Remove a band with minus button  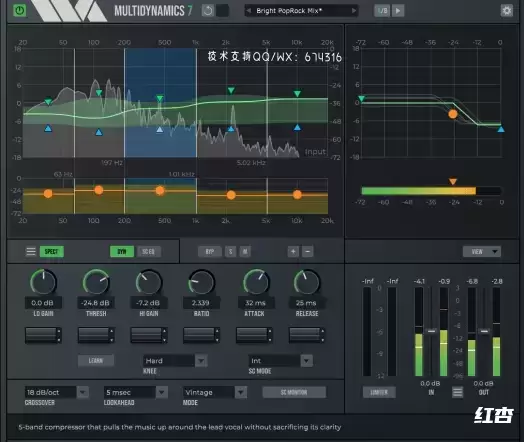click(308, 252)
